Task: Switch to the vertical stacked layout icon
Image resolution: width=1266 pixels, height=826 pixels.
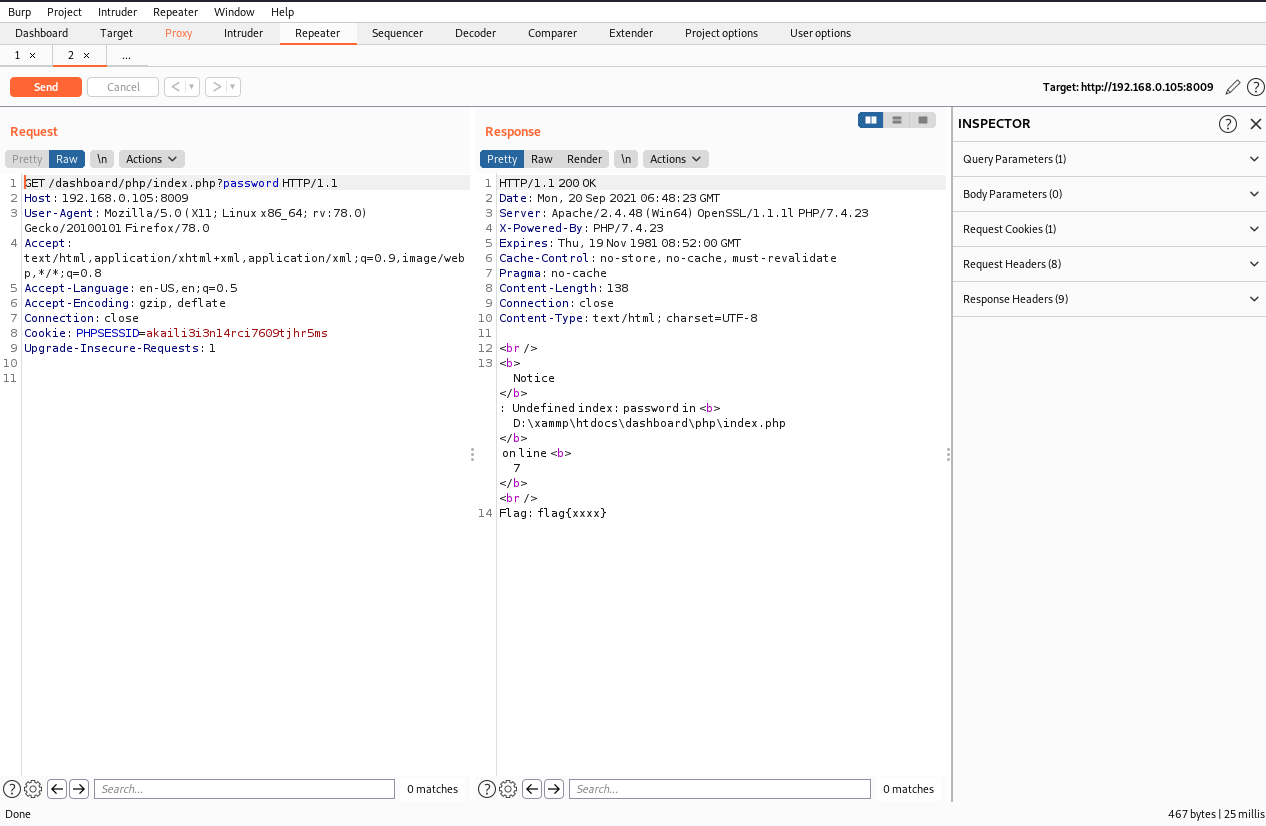Action: [897, 120]
